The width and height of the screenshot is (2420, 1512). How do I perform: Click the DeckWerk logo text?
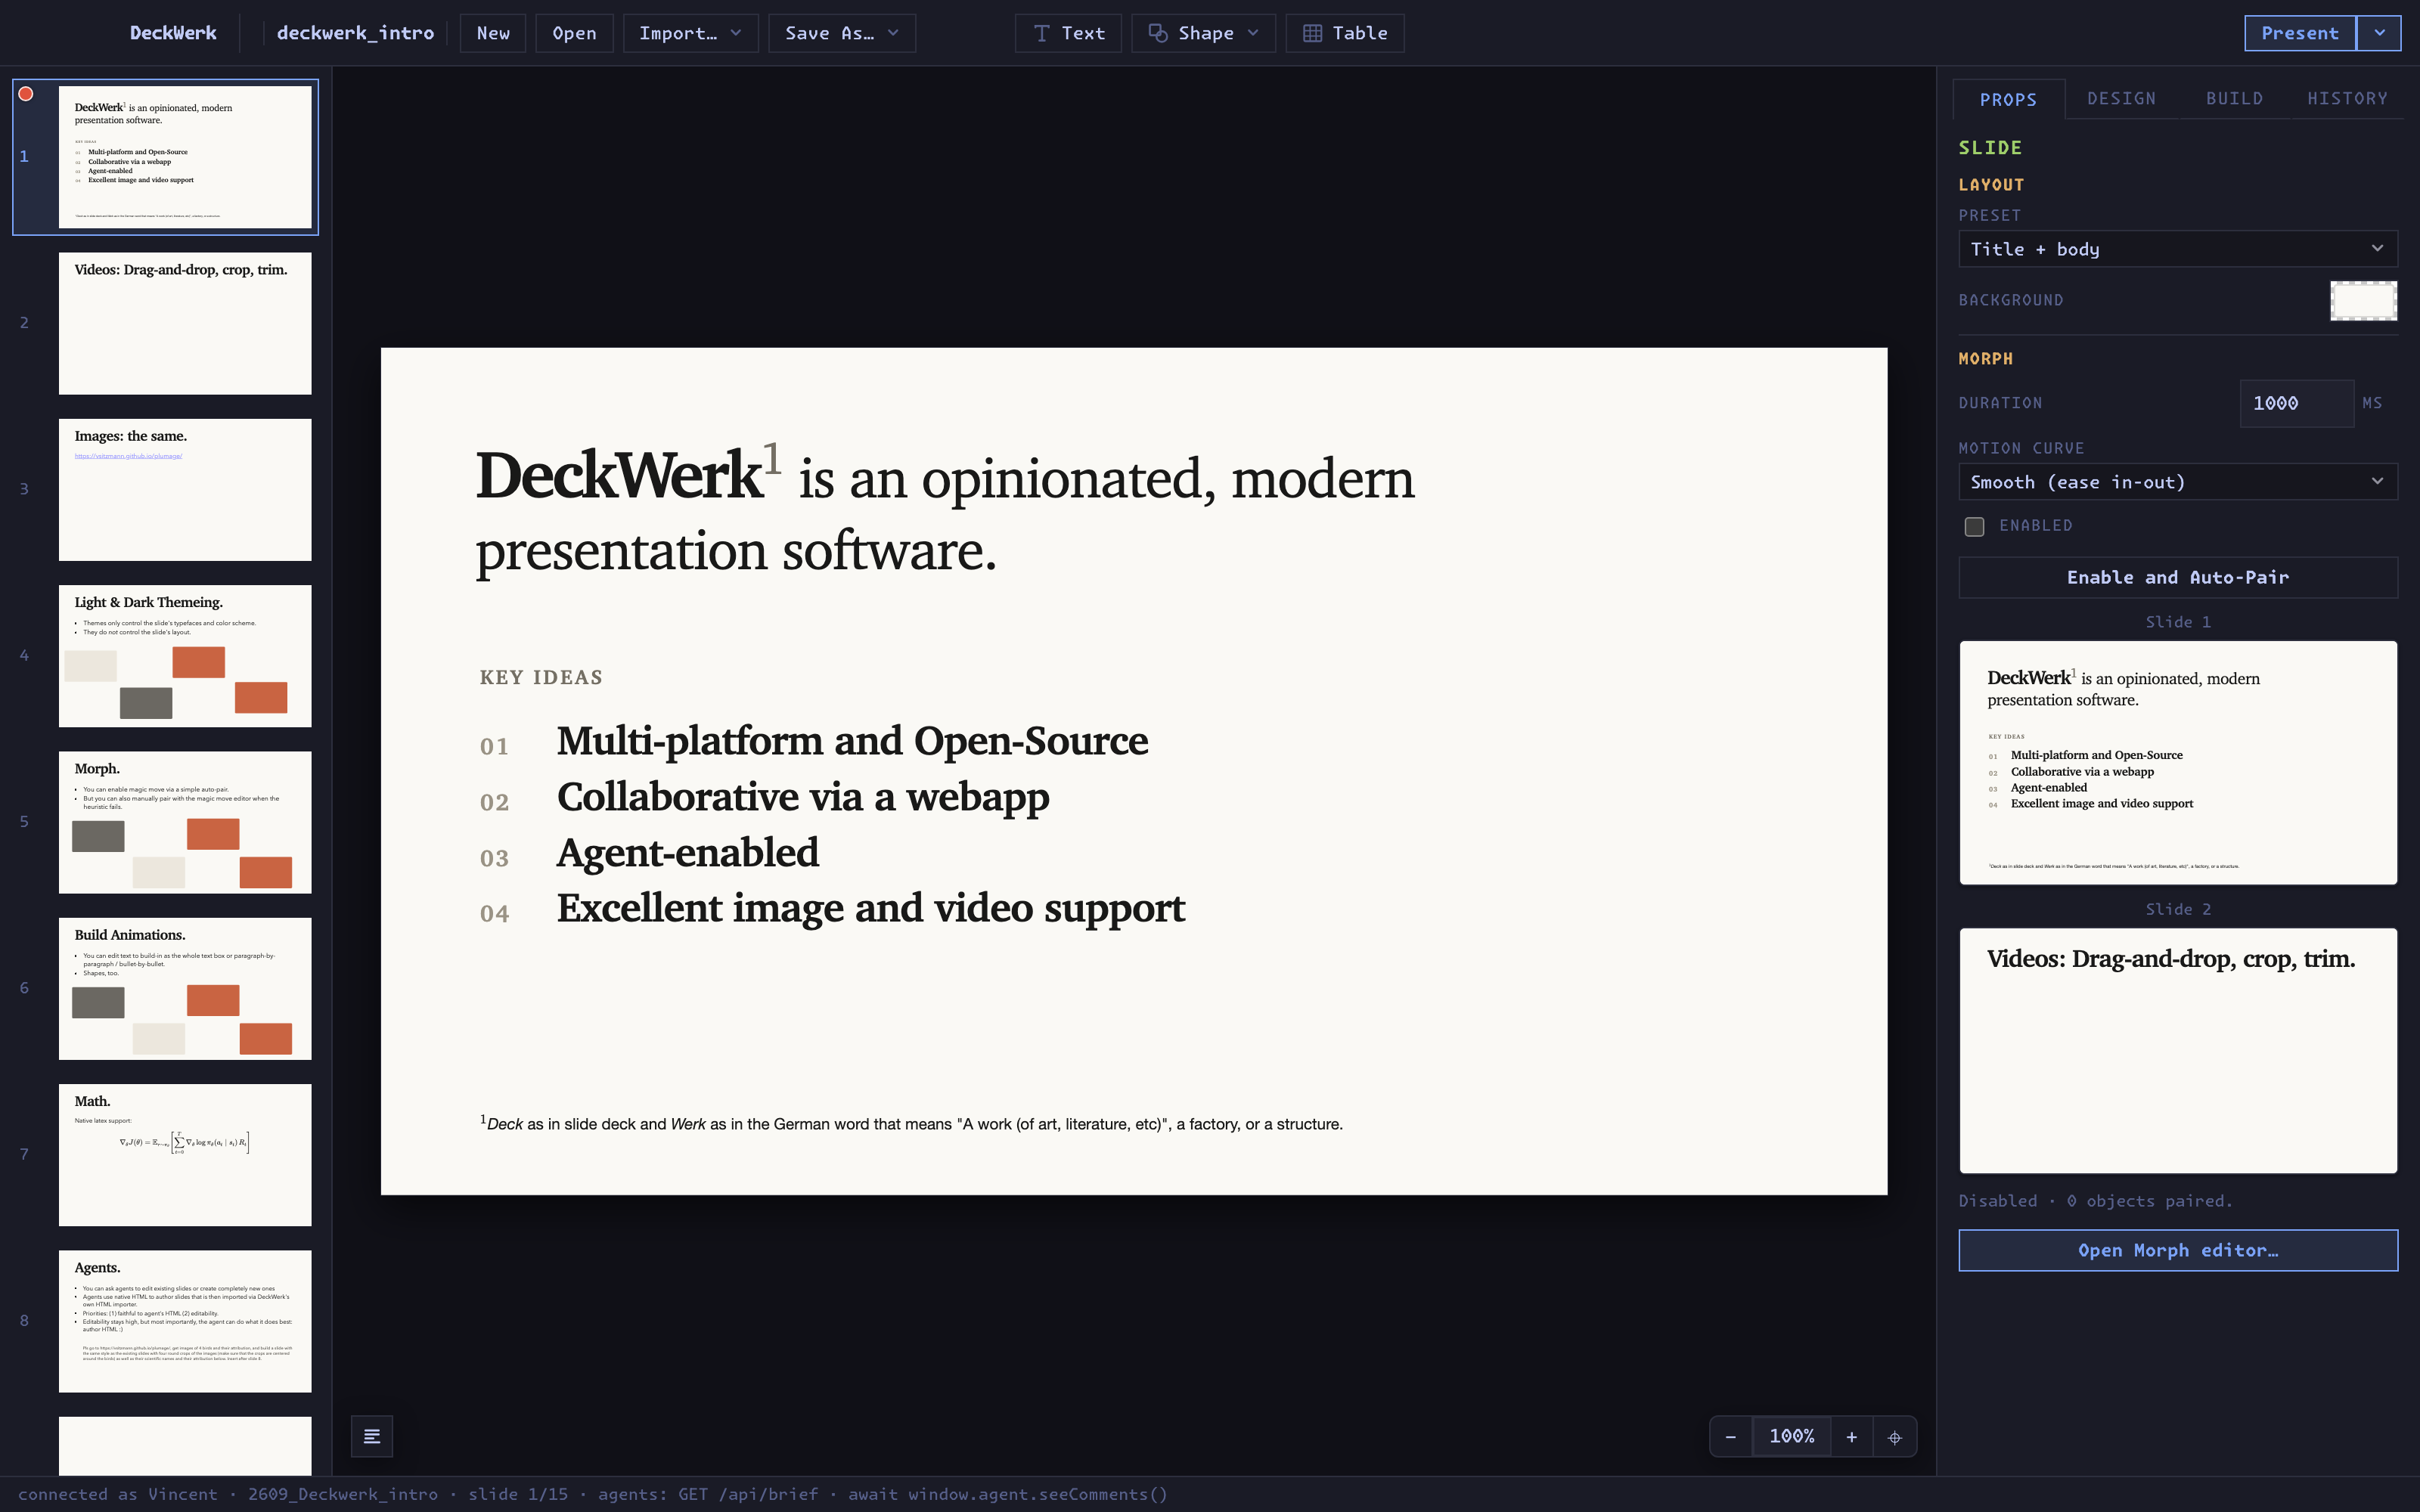click(173, 33)
